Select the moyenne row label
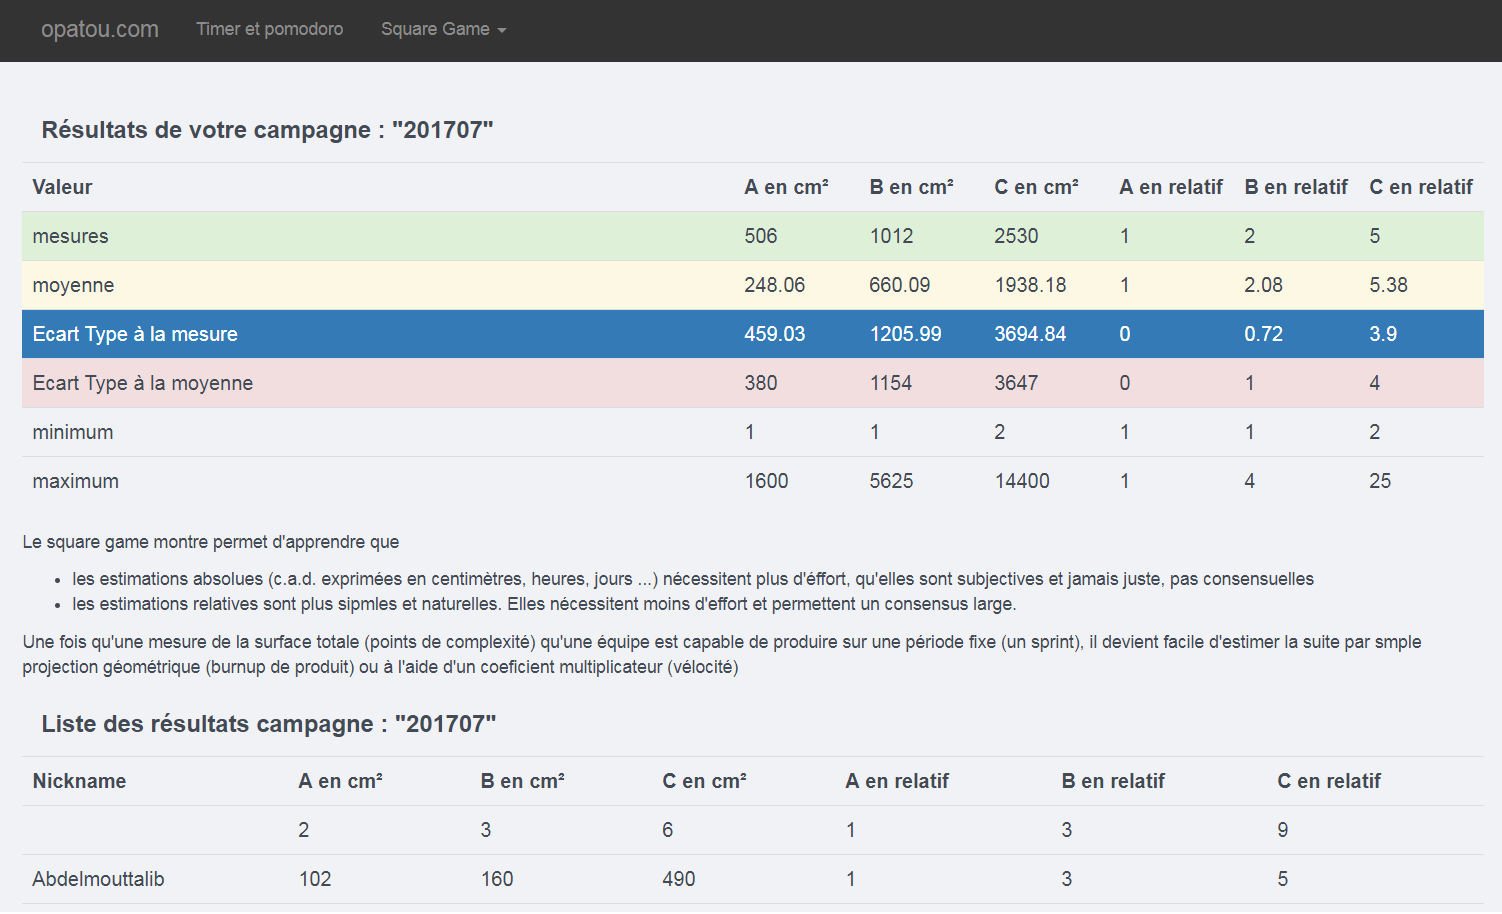 73,285
